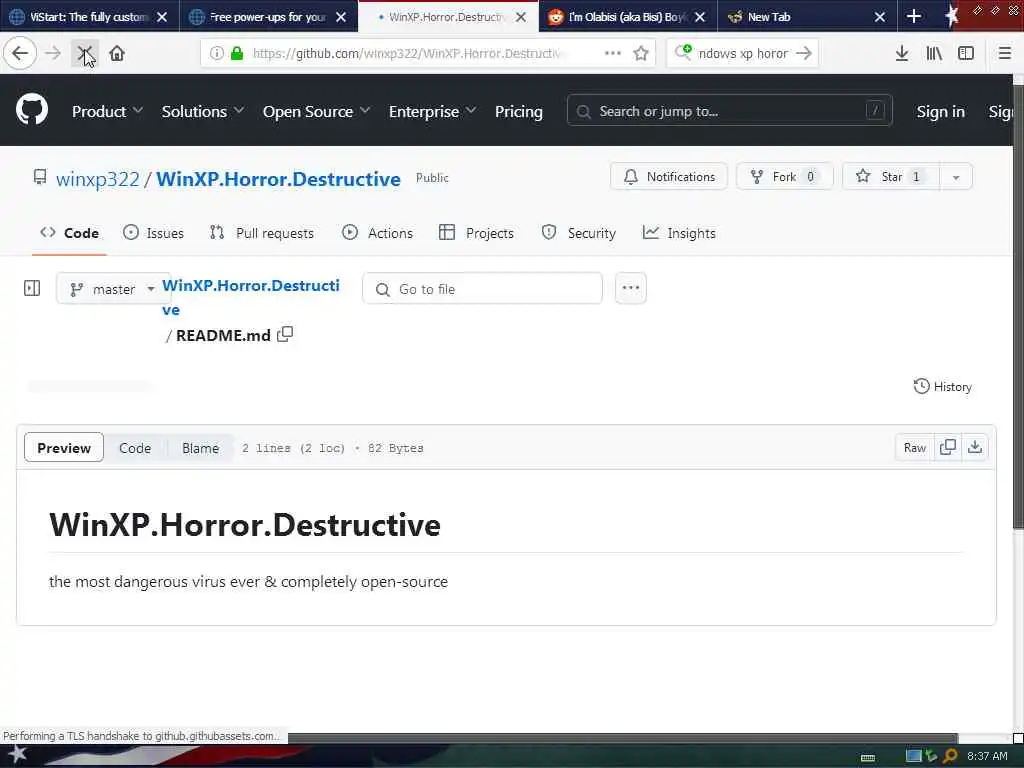
Task: Close the New Tab tab
Action: click(880, 17)
